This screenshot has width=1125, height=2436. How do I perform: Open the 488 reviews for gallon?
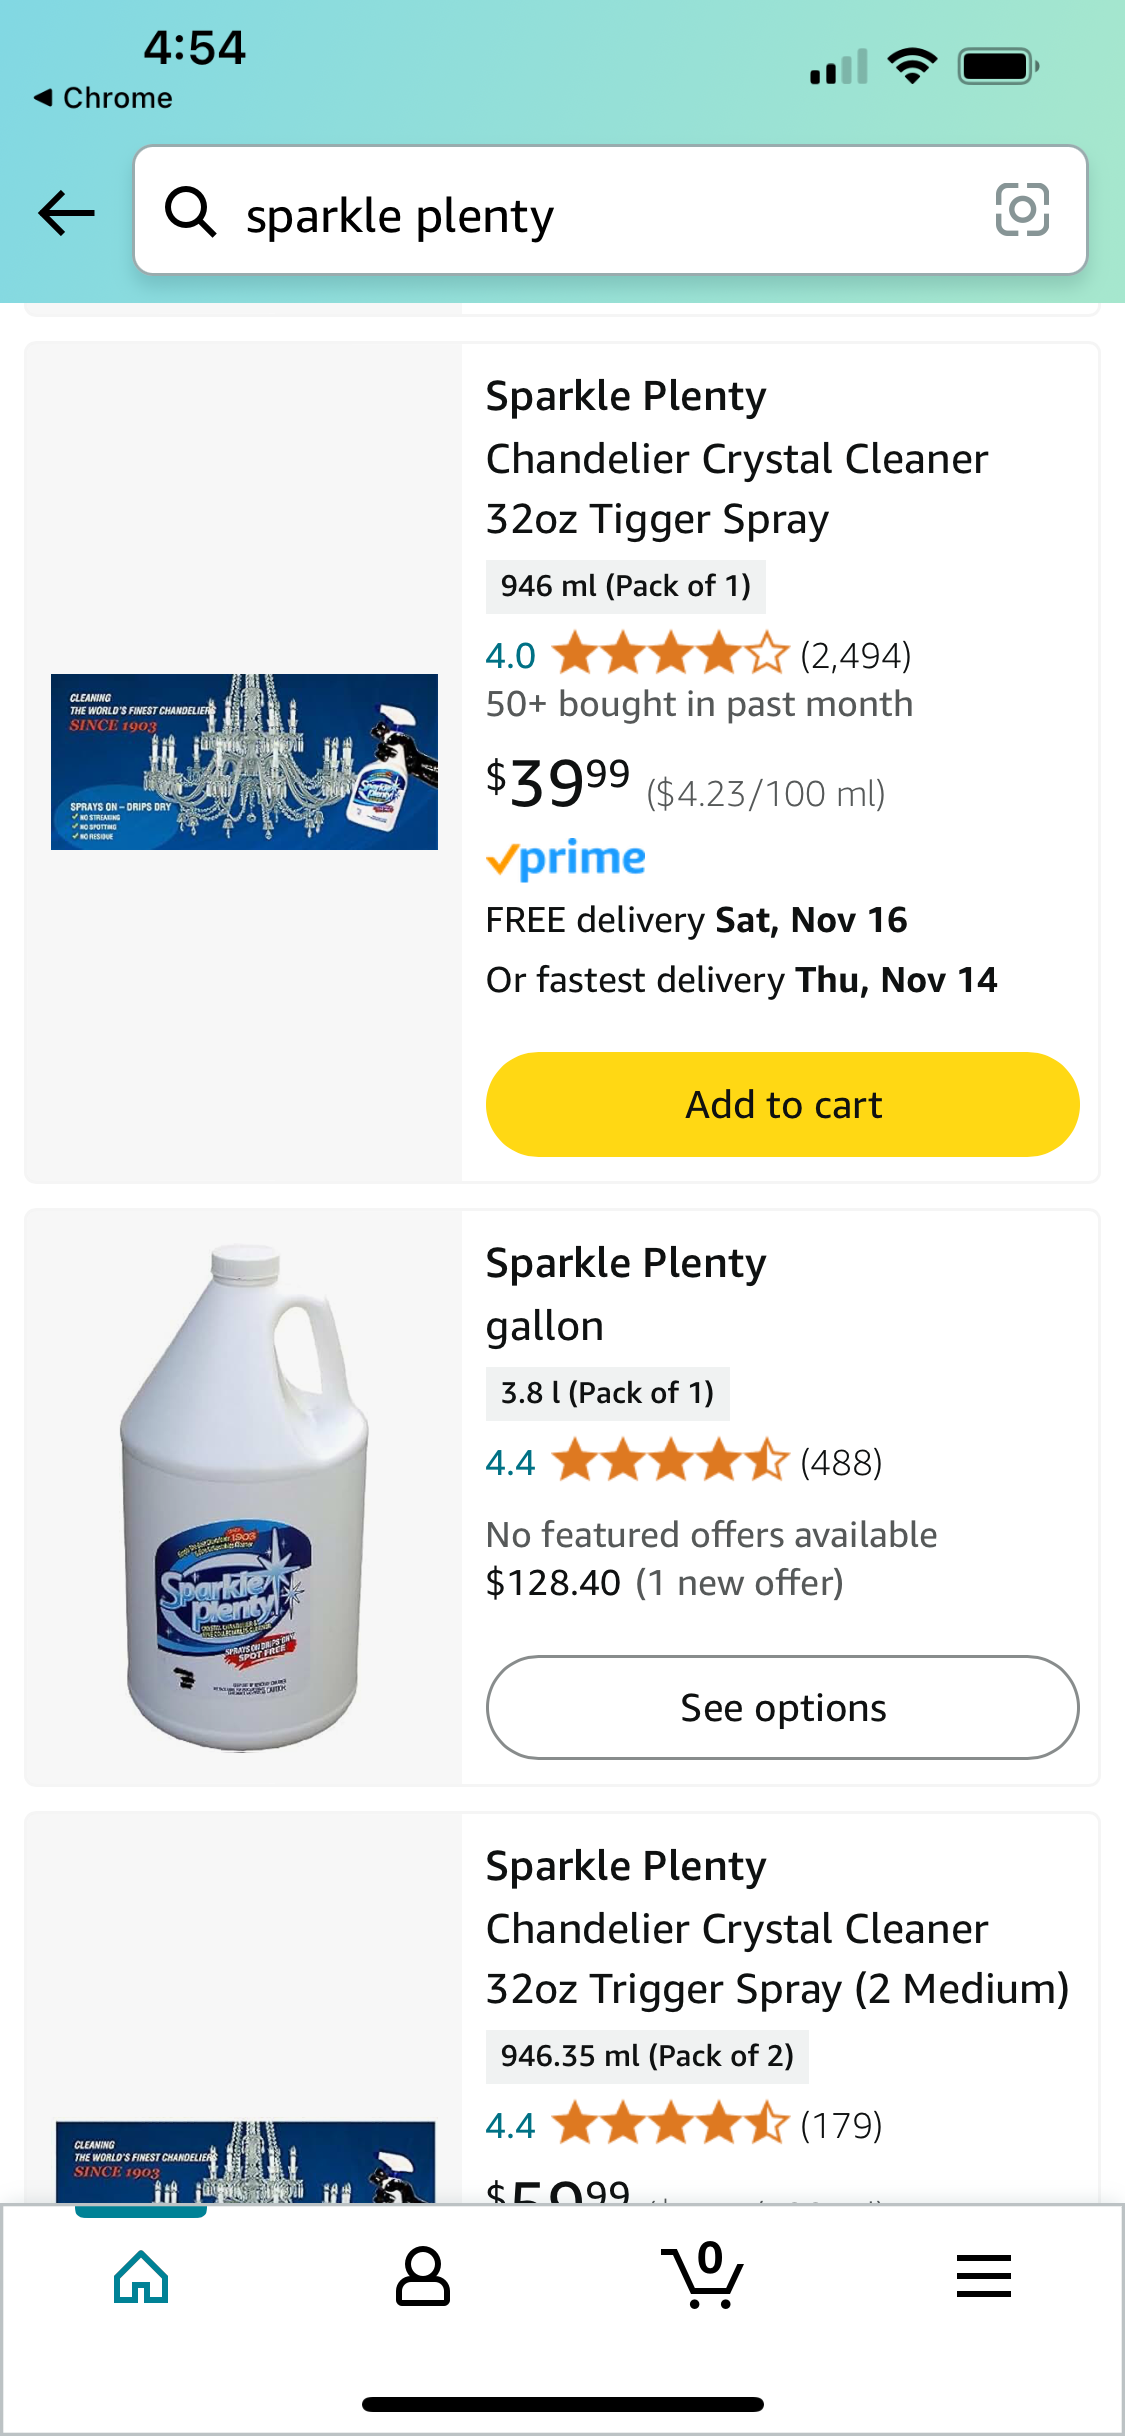[841, 1463]
